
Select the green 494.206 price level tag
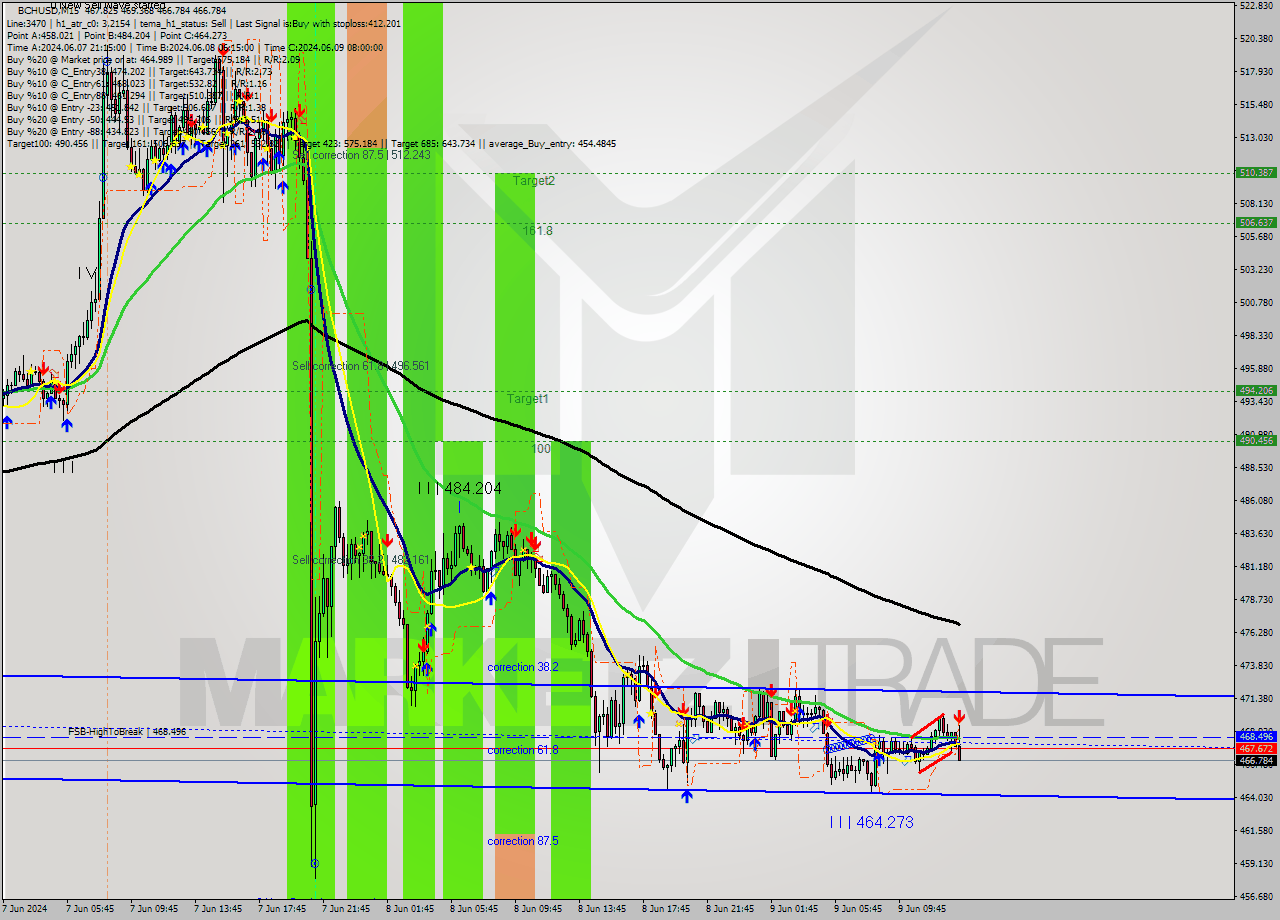1256,390
